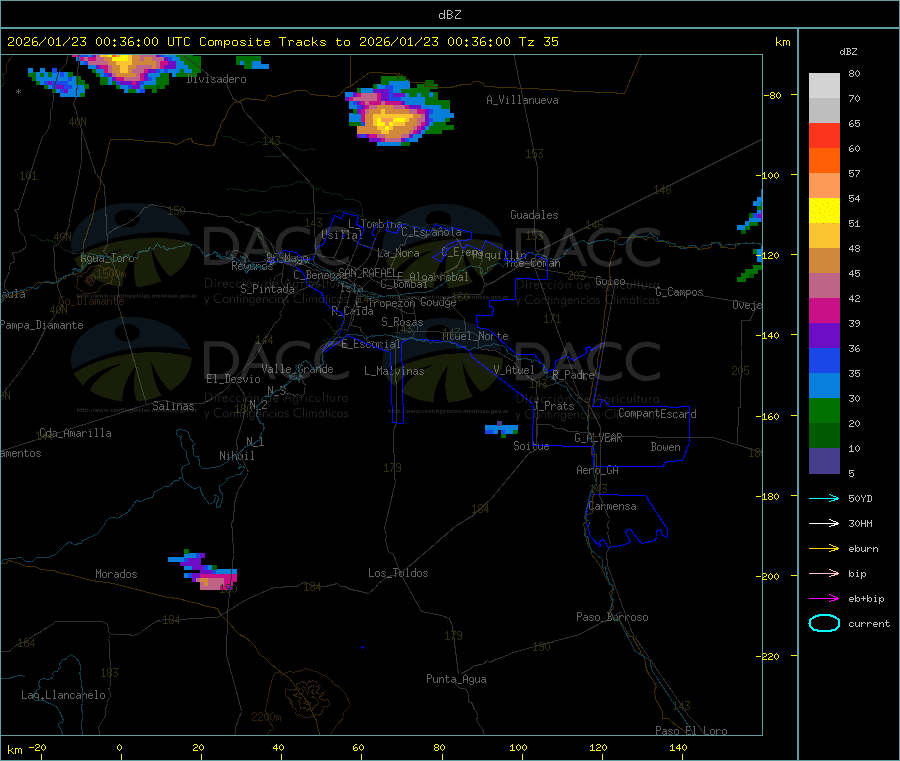Click the 54 dBZ yellow color swatch
Viewport: 900px width, 761px height.
coord(824,211)
